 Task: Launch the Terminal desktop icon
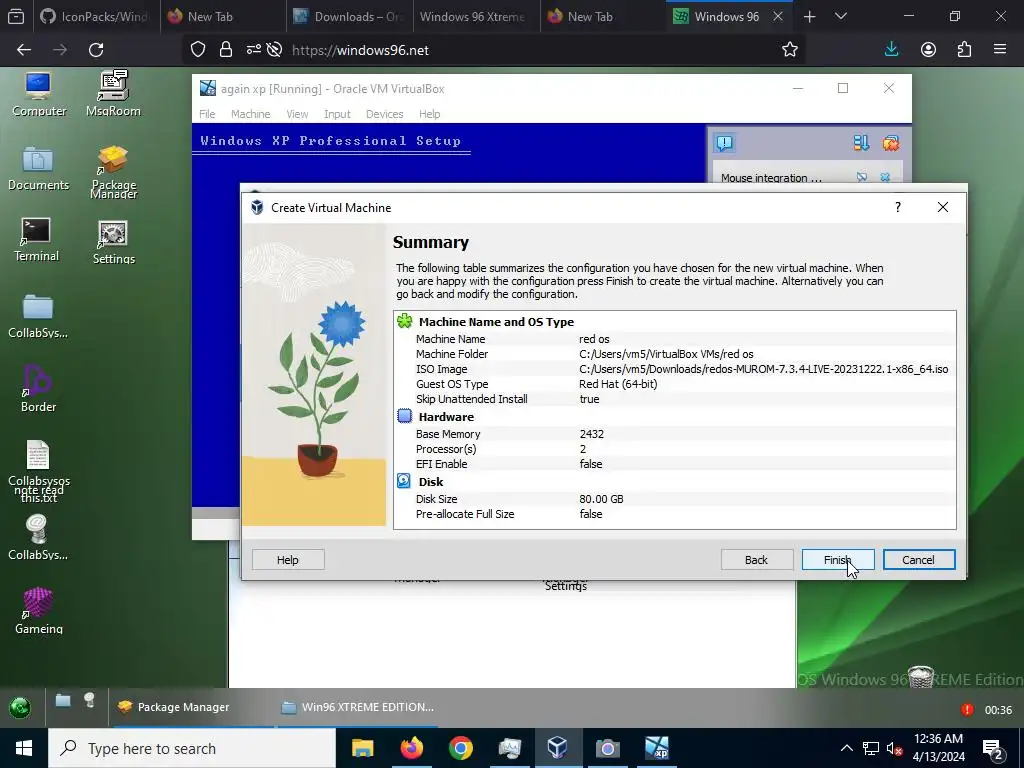click(36, 240)
